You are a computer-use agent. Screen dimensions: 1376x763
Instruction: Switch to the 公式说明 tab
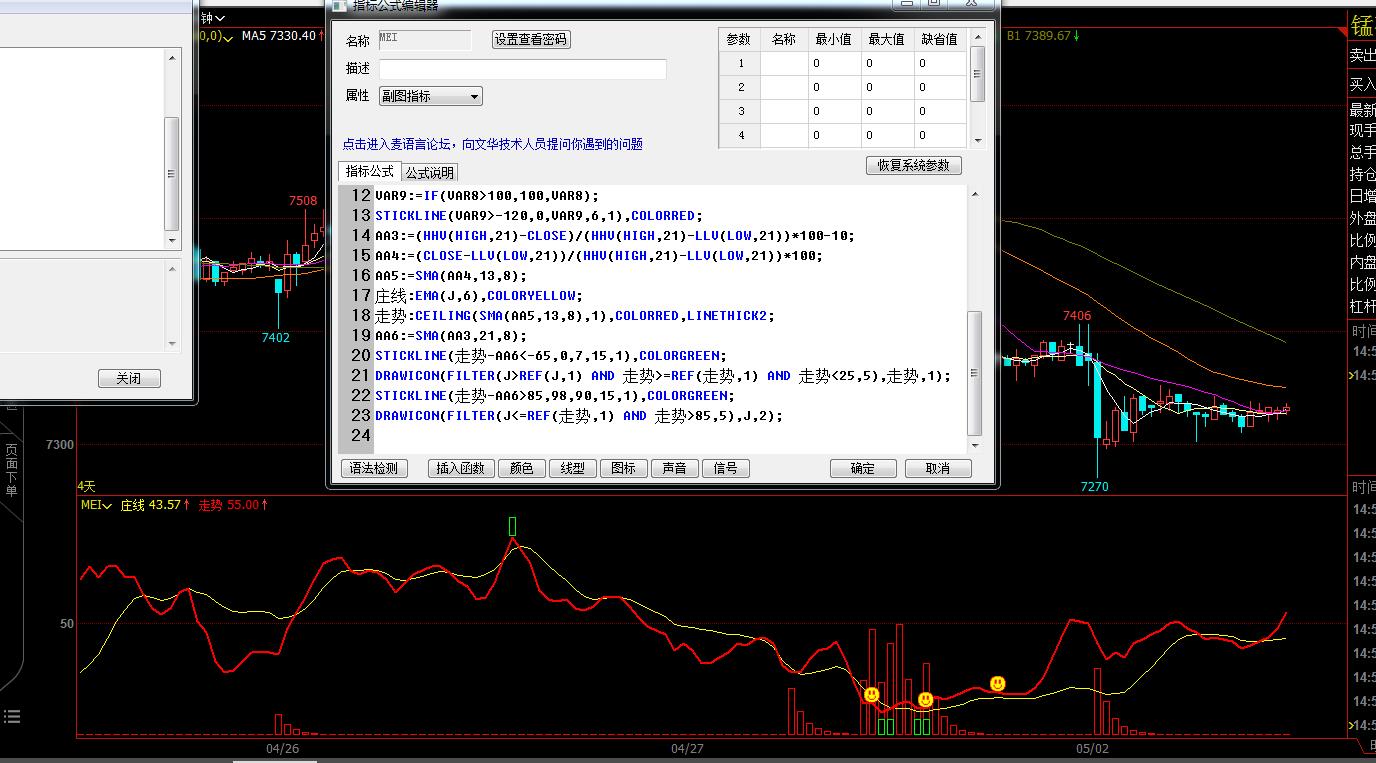pos(429,172)
